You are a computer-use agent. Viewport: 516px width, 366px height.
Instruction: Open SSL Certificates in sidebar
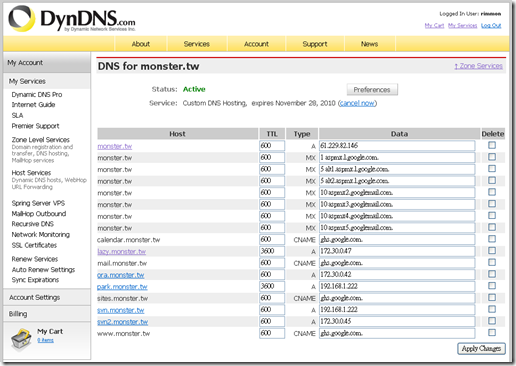34,245
